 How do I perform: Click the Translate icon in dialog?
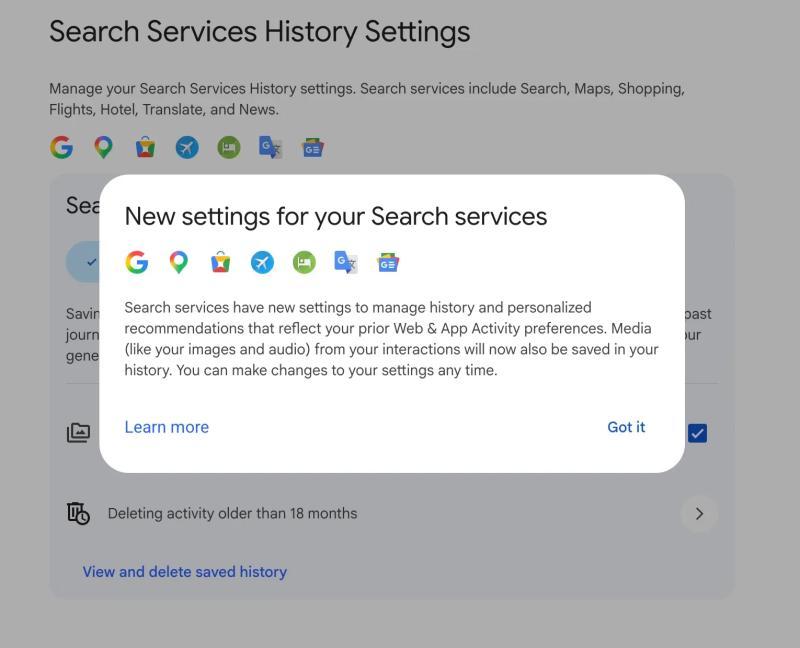click(346, 263)
